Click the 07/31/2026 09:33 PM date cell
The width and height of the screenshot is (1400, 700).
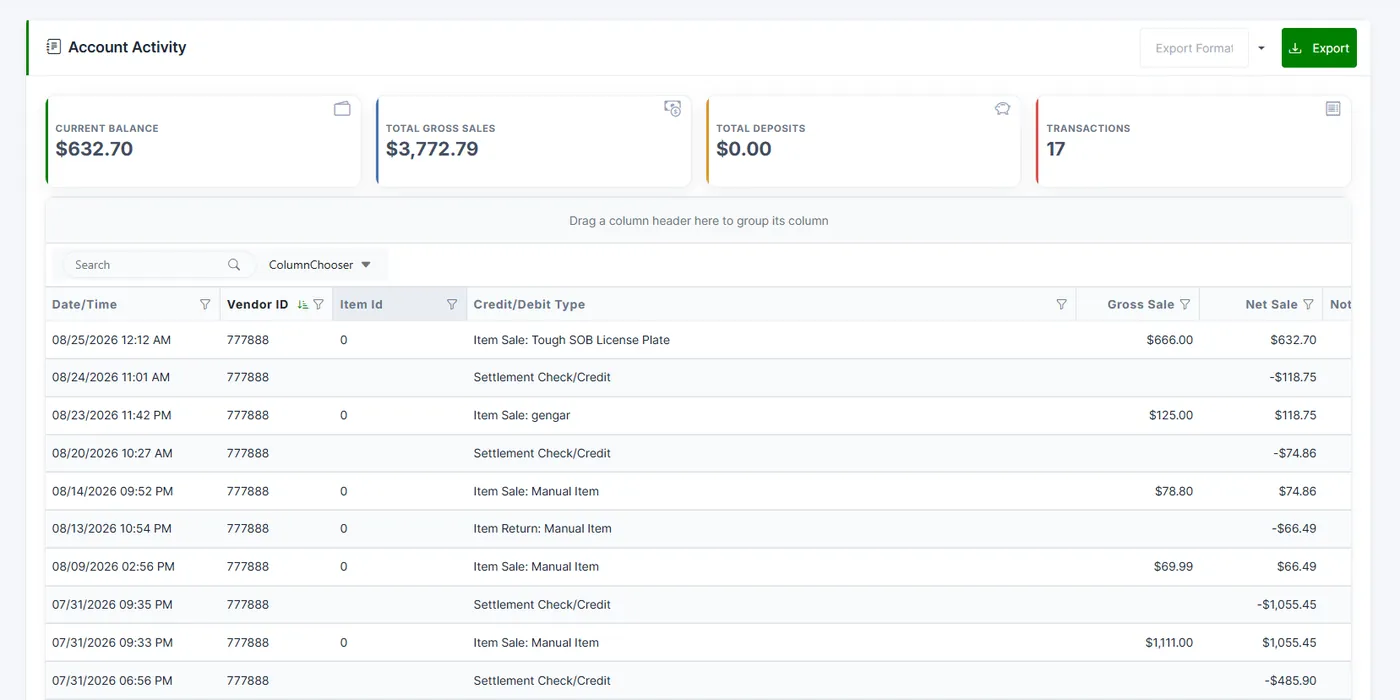pos(133,642)
